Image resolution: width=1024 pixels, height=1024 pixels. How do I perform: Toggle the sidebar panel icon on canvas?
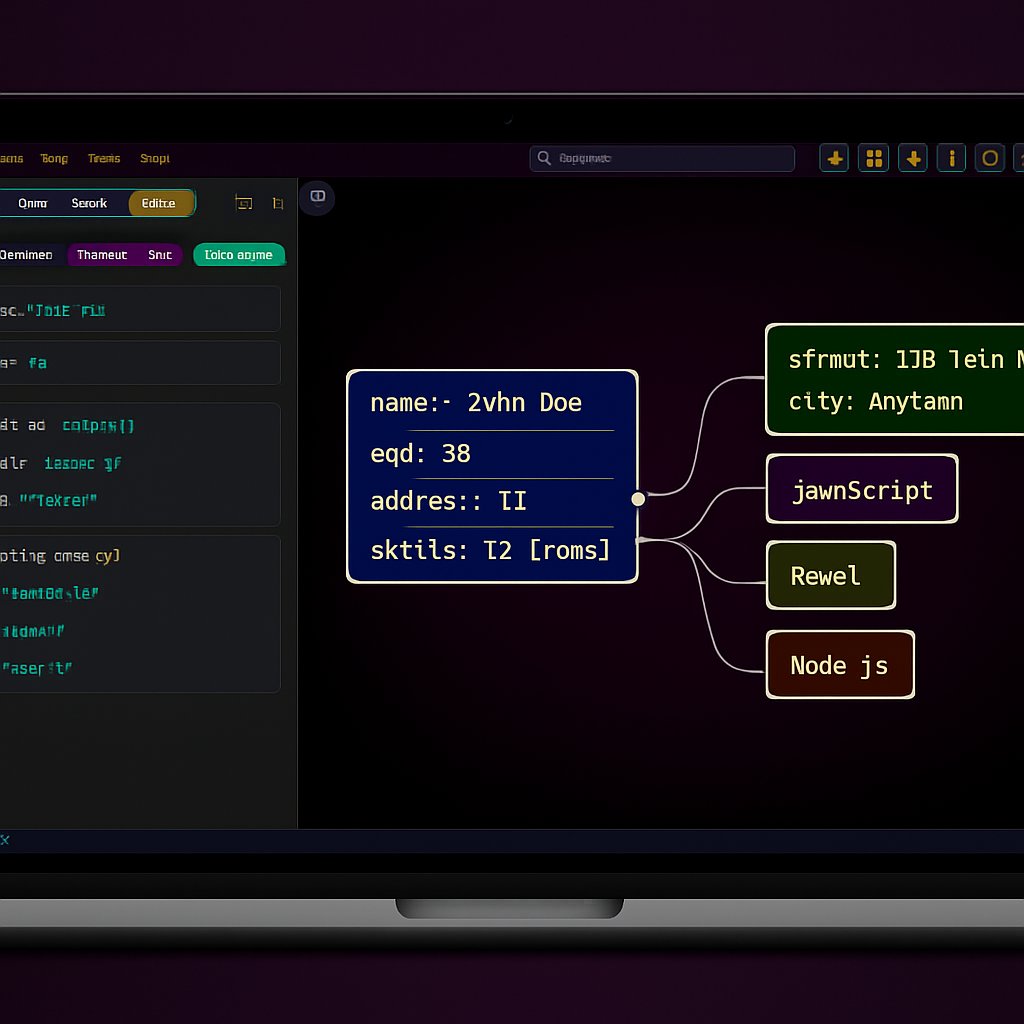(x=317, y=197)
